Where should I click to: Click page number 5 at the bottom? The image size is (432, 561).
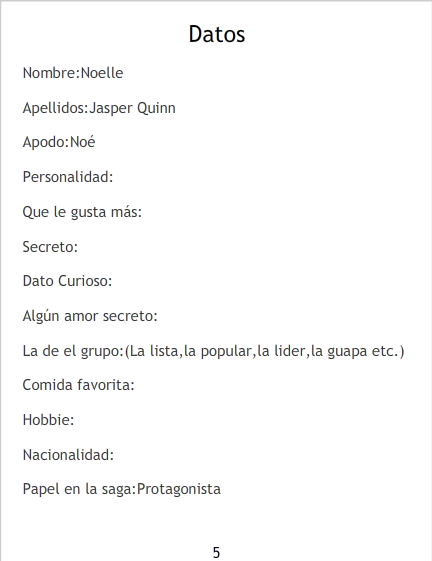click(x=216, y=552)
